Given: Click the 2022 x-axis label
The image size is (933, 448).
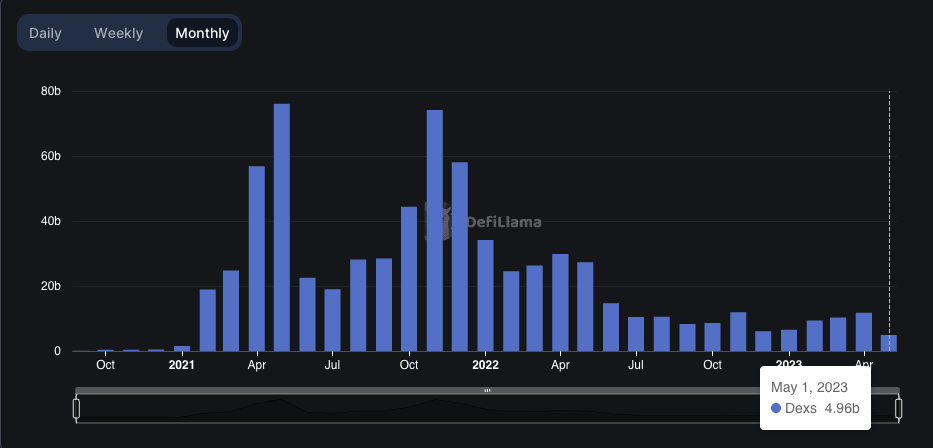Looking at the screenshot, I should pos(485,365).
